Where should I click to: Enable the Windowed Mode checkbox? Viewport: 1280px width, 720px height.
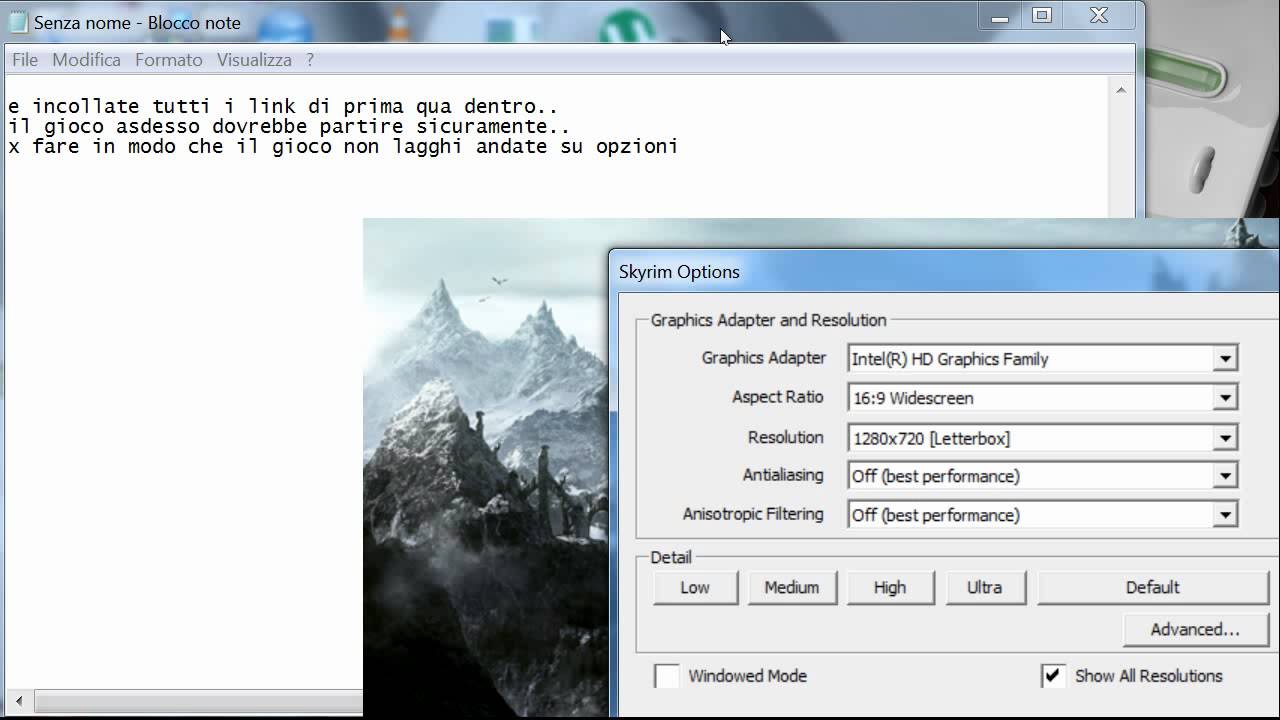click(667, 676)
